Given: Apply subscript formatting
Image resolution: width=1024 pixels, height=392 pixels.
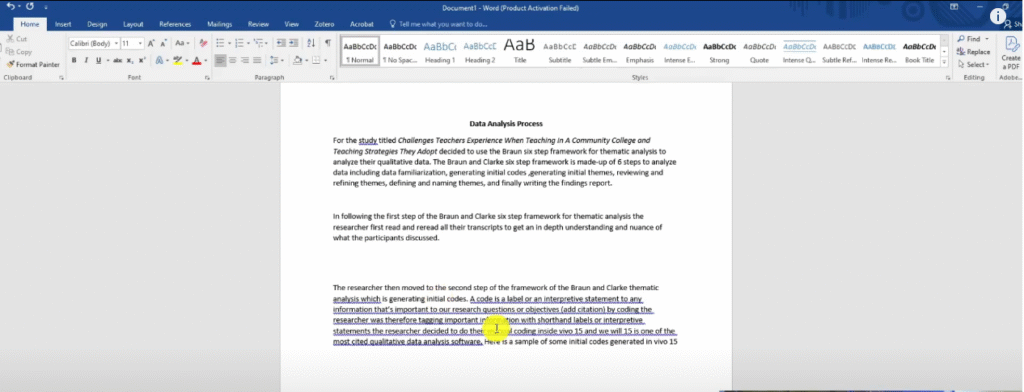Looking at the screenshot, I should (130, 60).
